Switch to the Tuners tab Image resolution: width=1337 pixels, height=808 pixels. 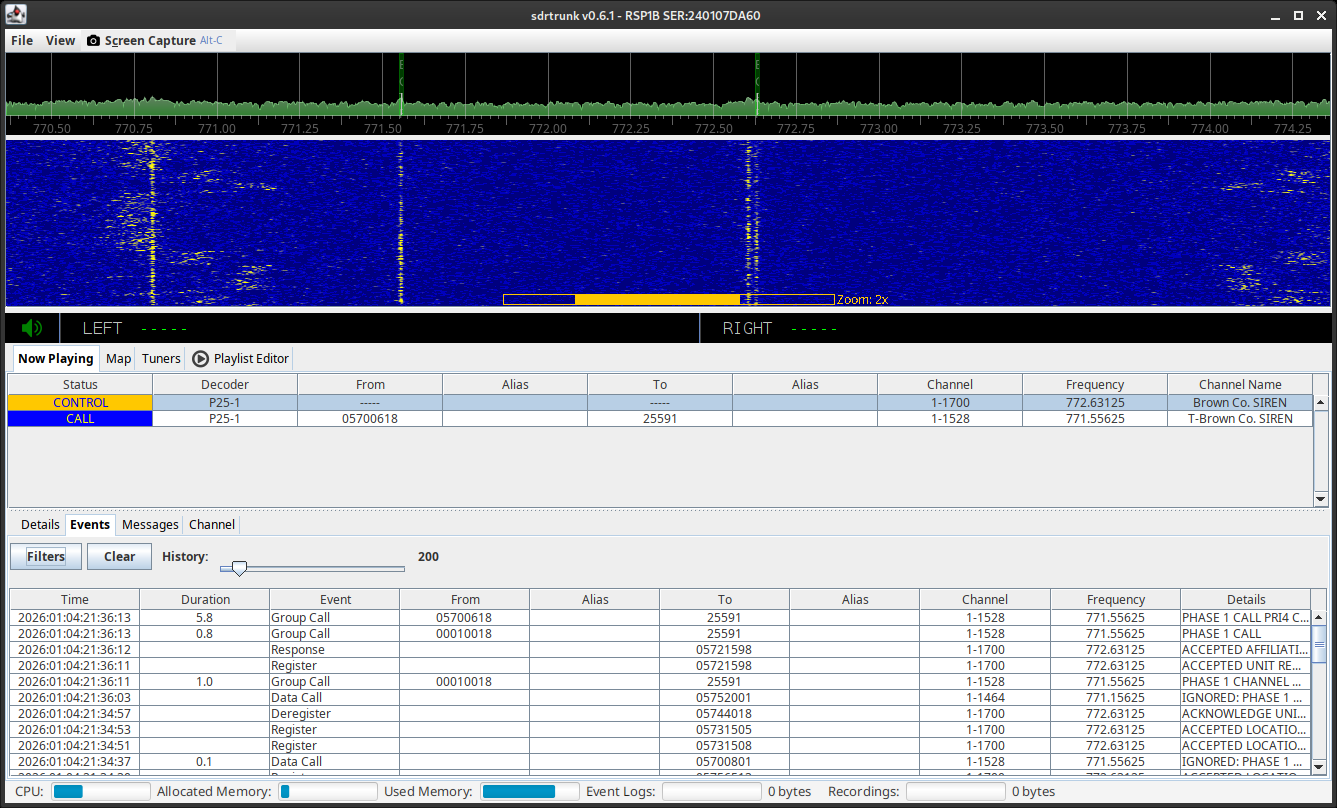(x=161, y=359)
